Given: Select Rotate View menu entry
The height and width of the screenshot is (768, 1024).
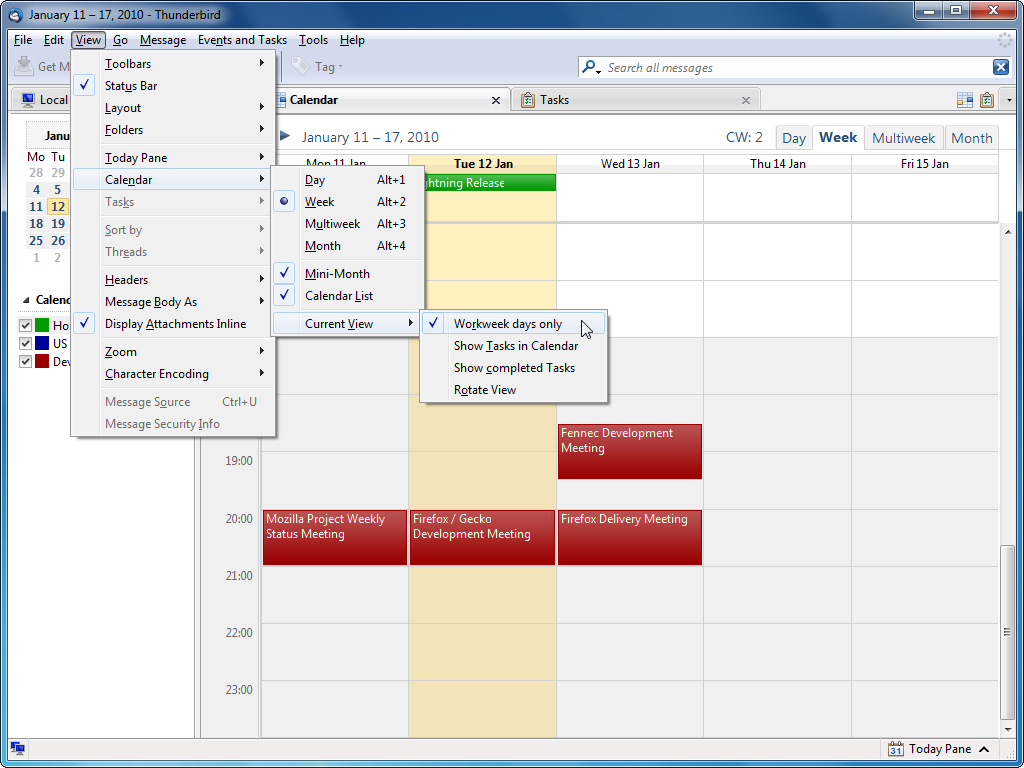Looking at the screenshot, I should 513,390.
